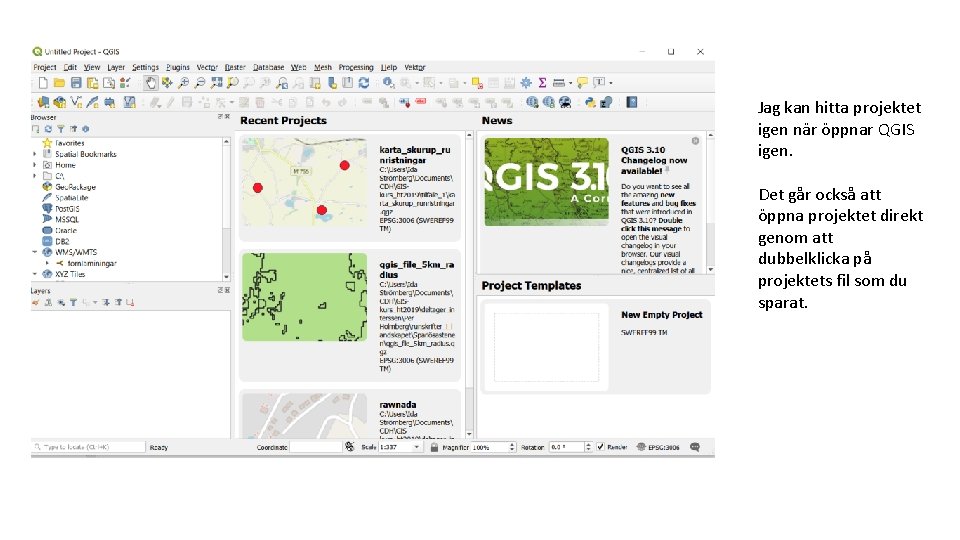Click the QGIS 3.10 changelog news thumbnail
Screen dimensions: 960x540
[x=547, y=182]
